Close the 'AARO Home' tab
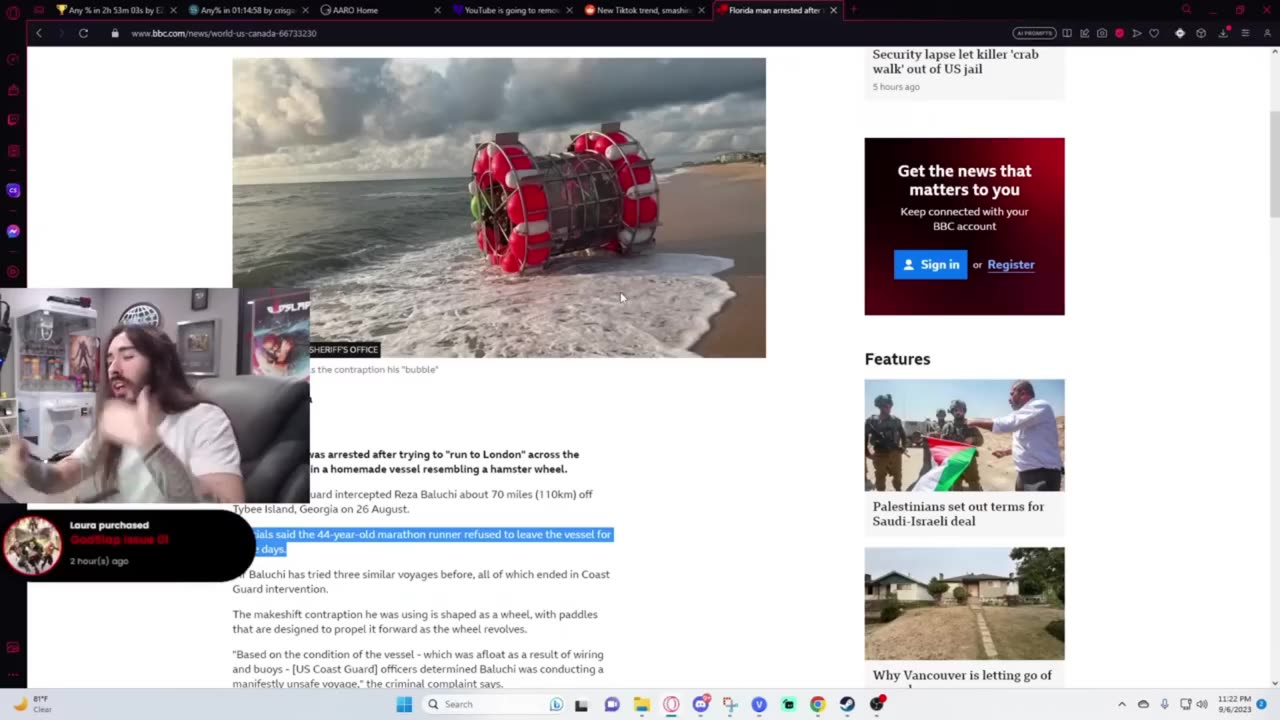 pos(437,10)
